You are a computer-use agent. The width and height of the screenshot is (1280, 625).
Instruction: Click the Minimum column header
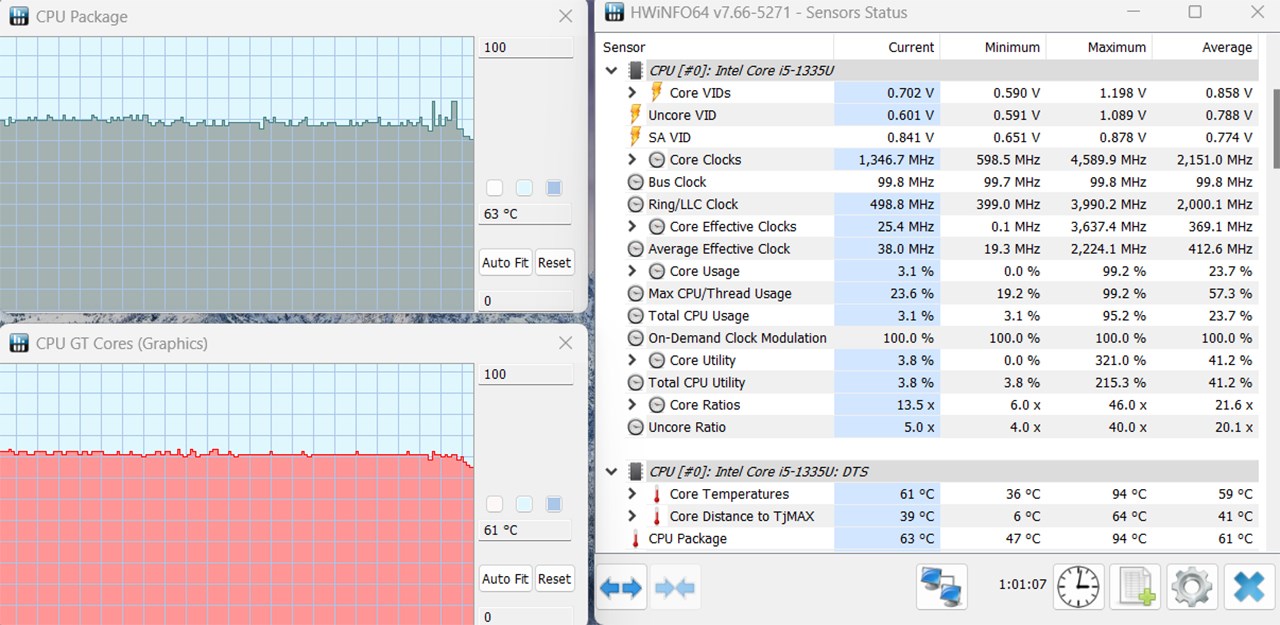tap(993, 47)
